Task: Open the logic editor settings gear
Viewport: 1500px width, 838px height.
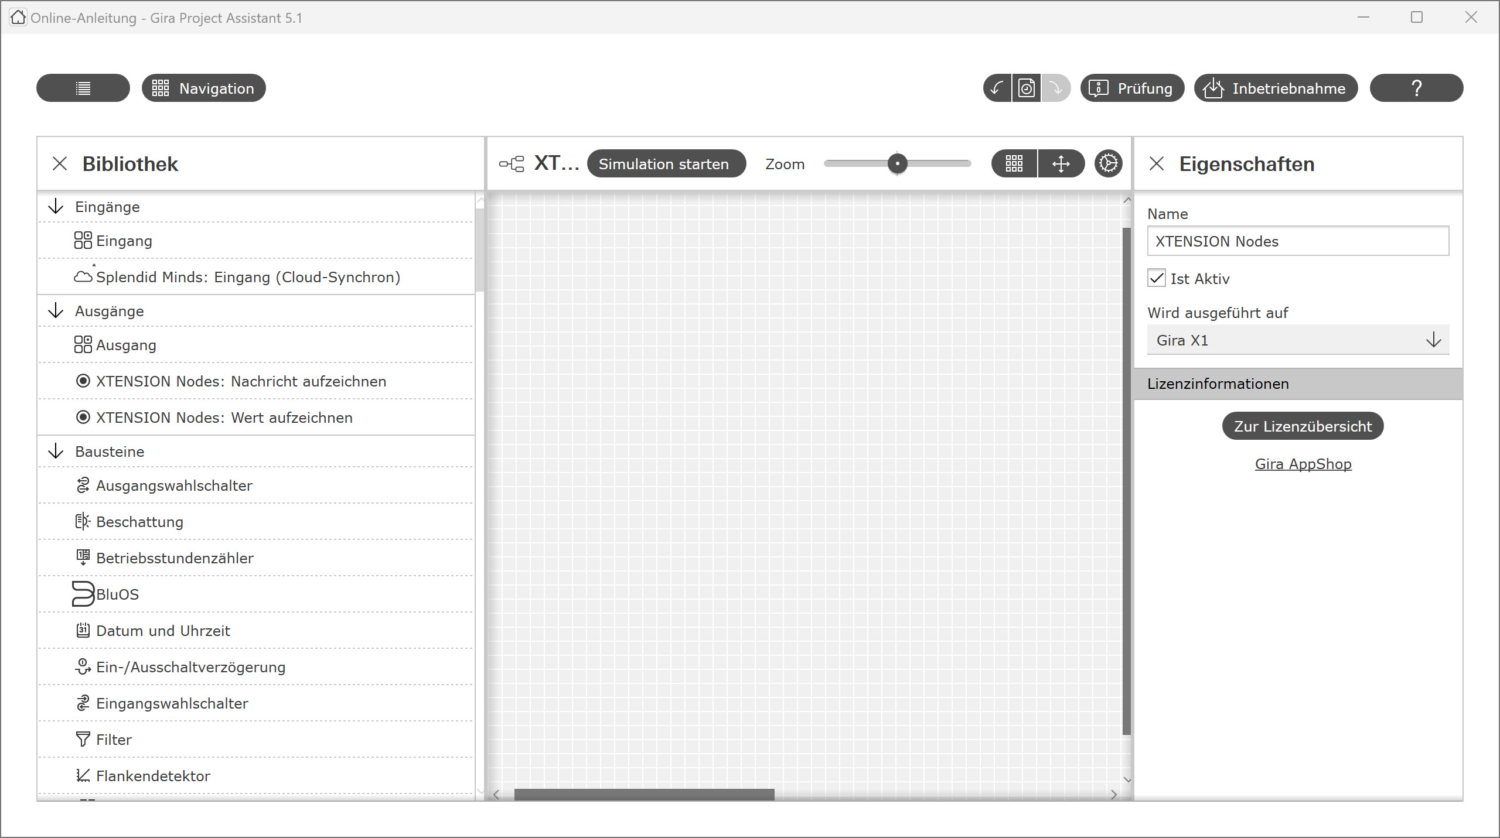Action: 1108,163
